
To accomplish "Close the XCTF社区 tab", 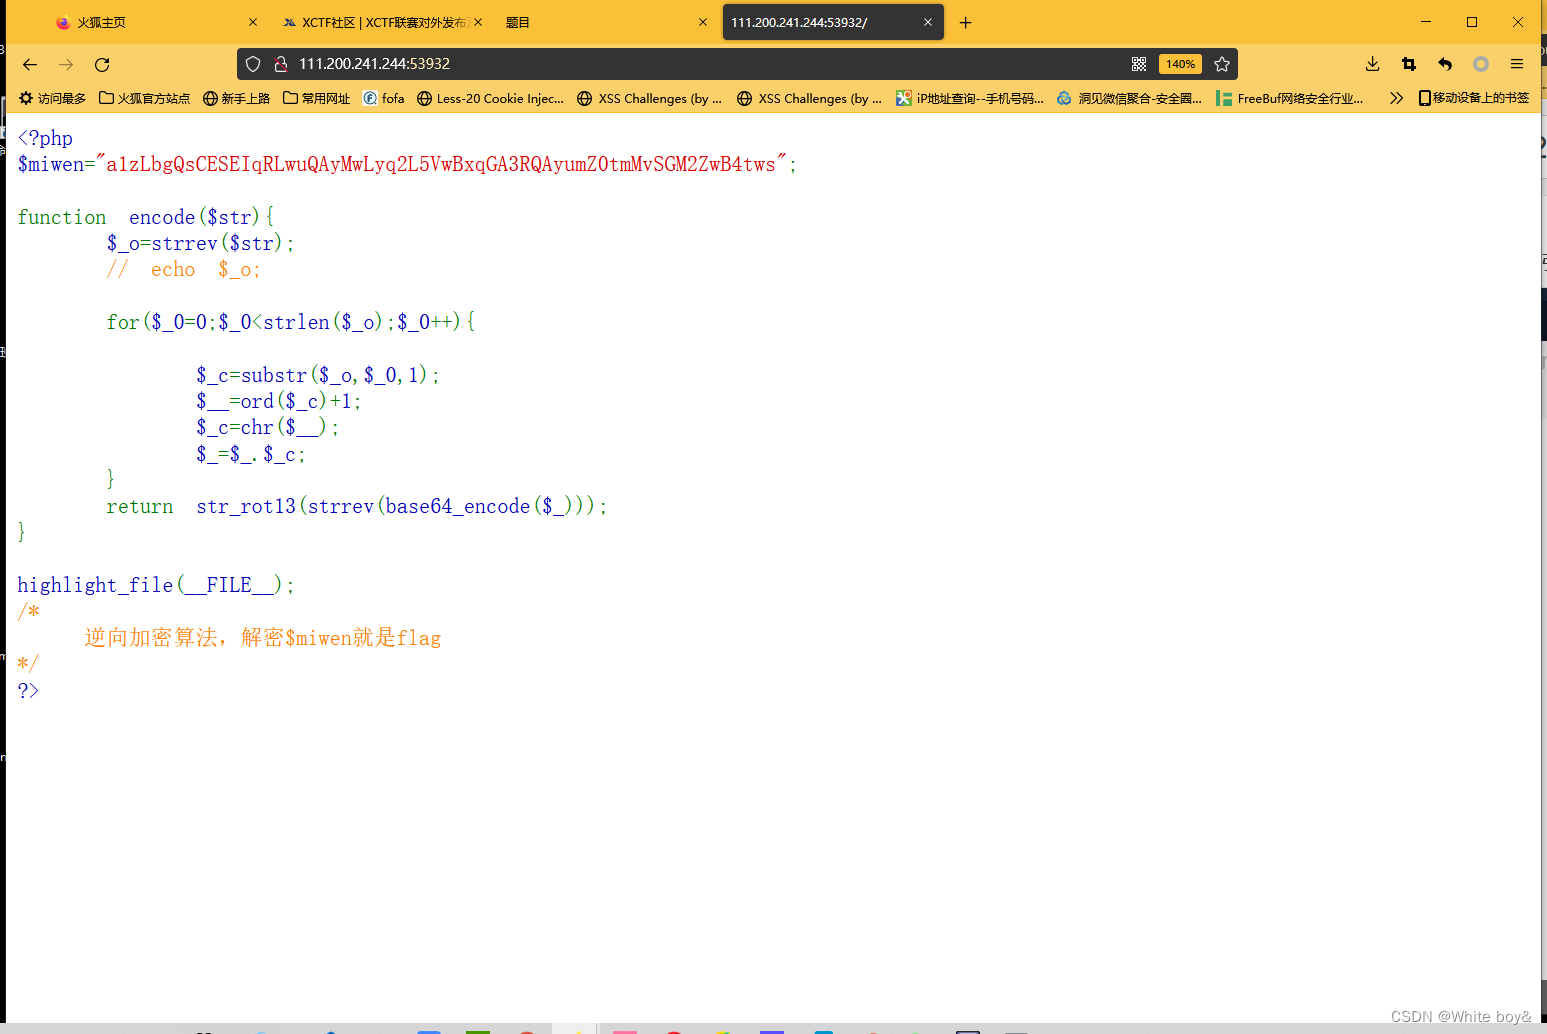I will point(478,22).
